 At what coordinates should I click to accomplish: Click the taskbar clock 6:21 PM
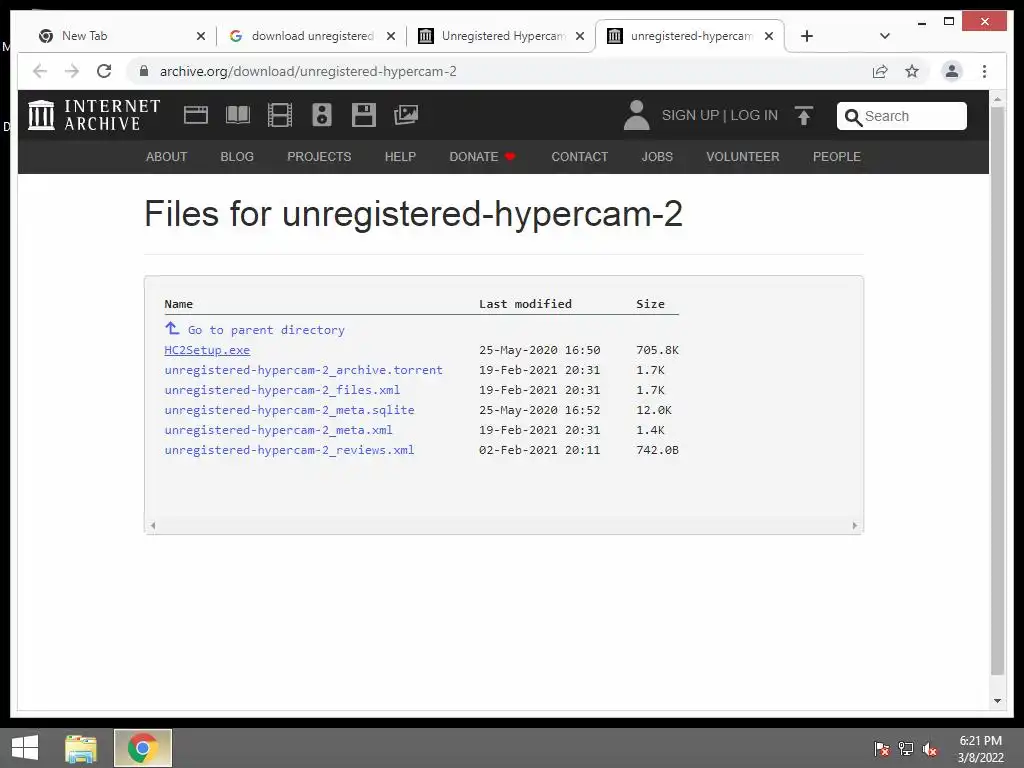point(980,741)
